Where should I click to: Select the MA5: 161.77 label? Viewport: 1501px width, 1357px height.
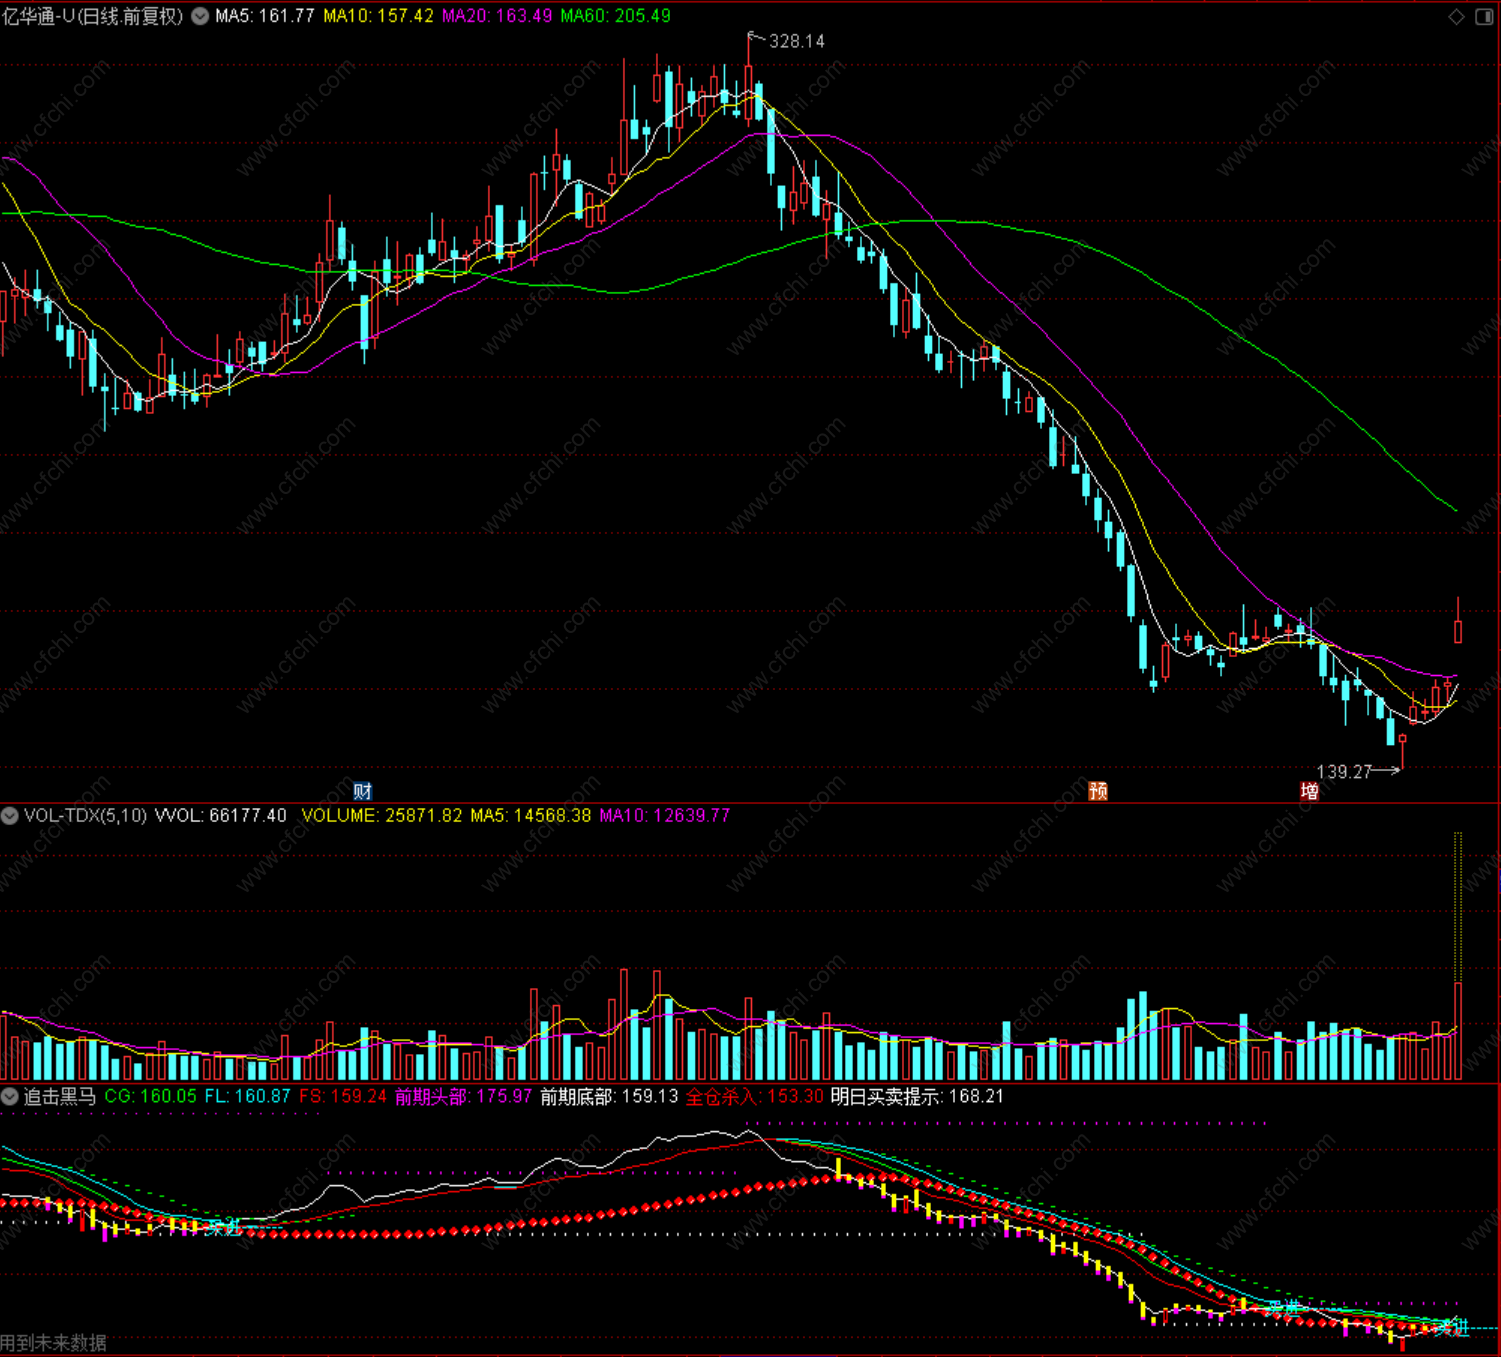pos(264,16)
